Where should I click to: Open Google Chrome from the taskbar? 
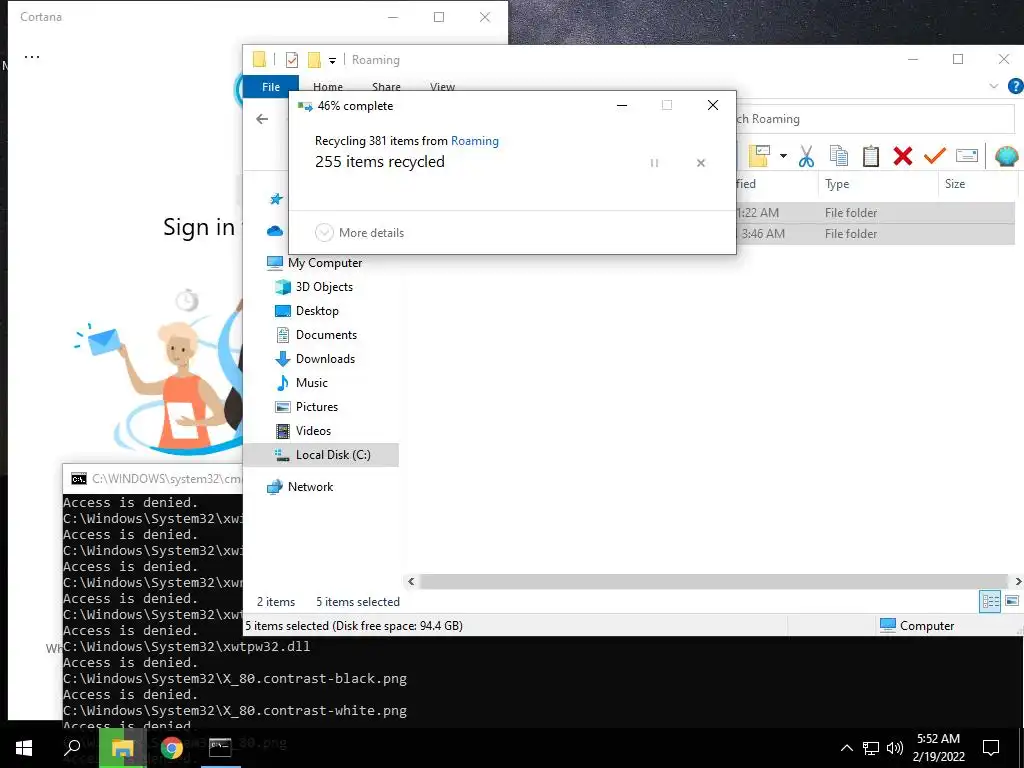click(171, 748)
